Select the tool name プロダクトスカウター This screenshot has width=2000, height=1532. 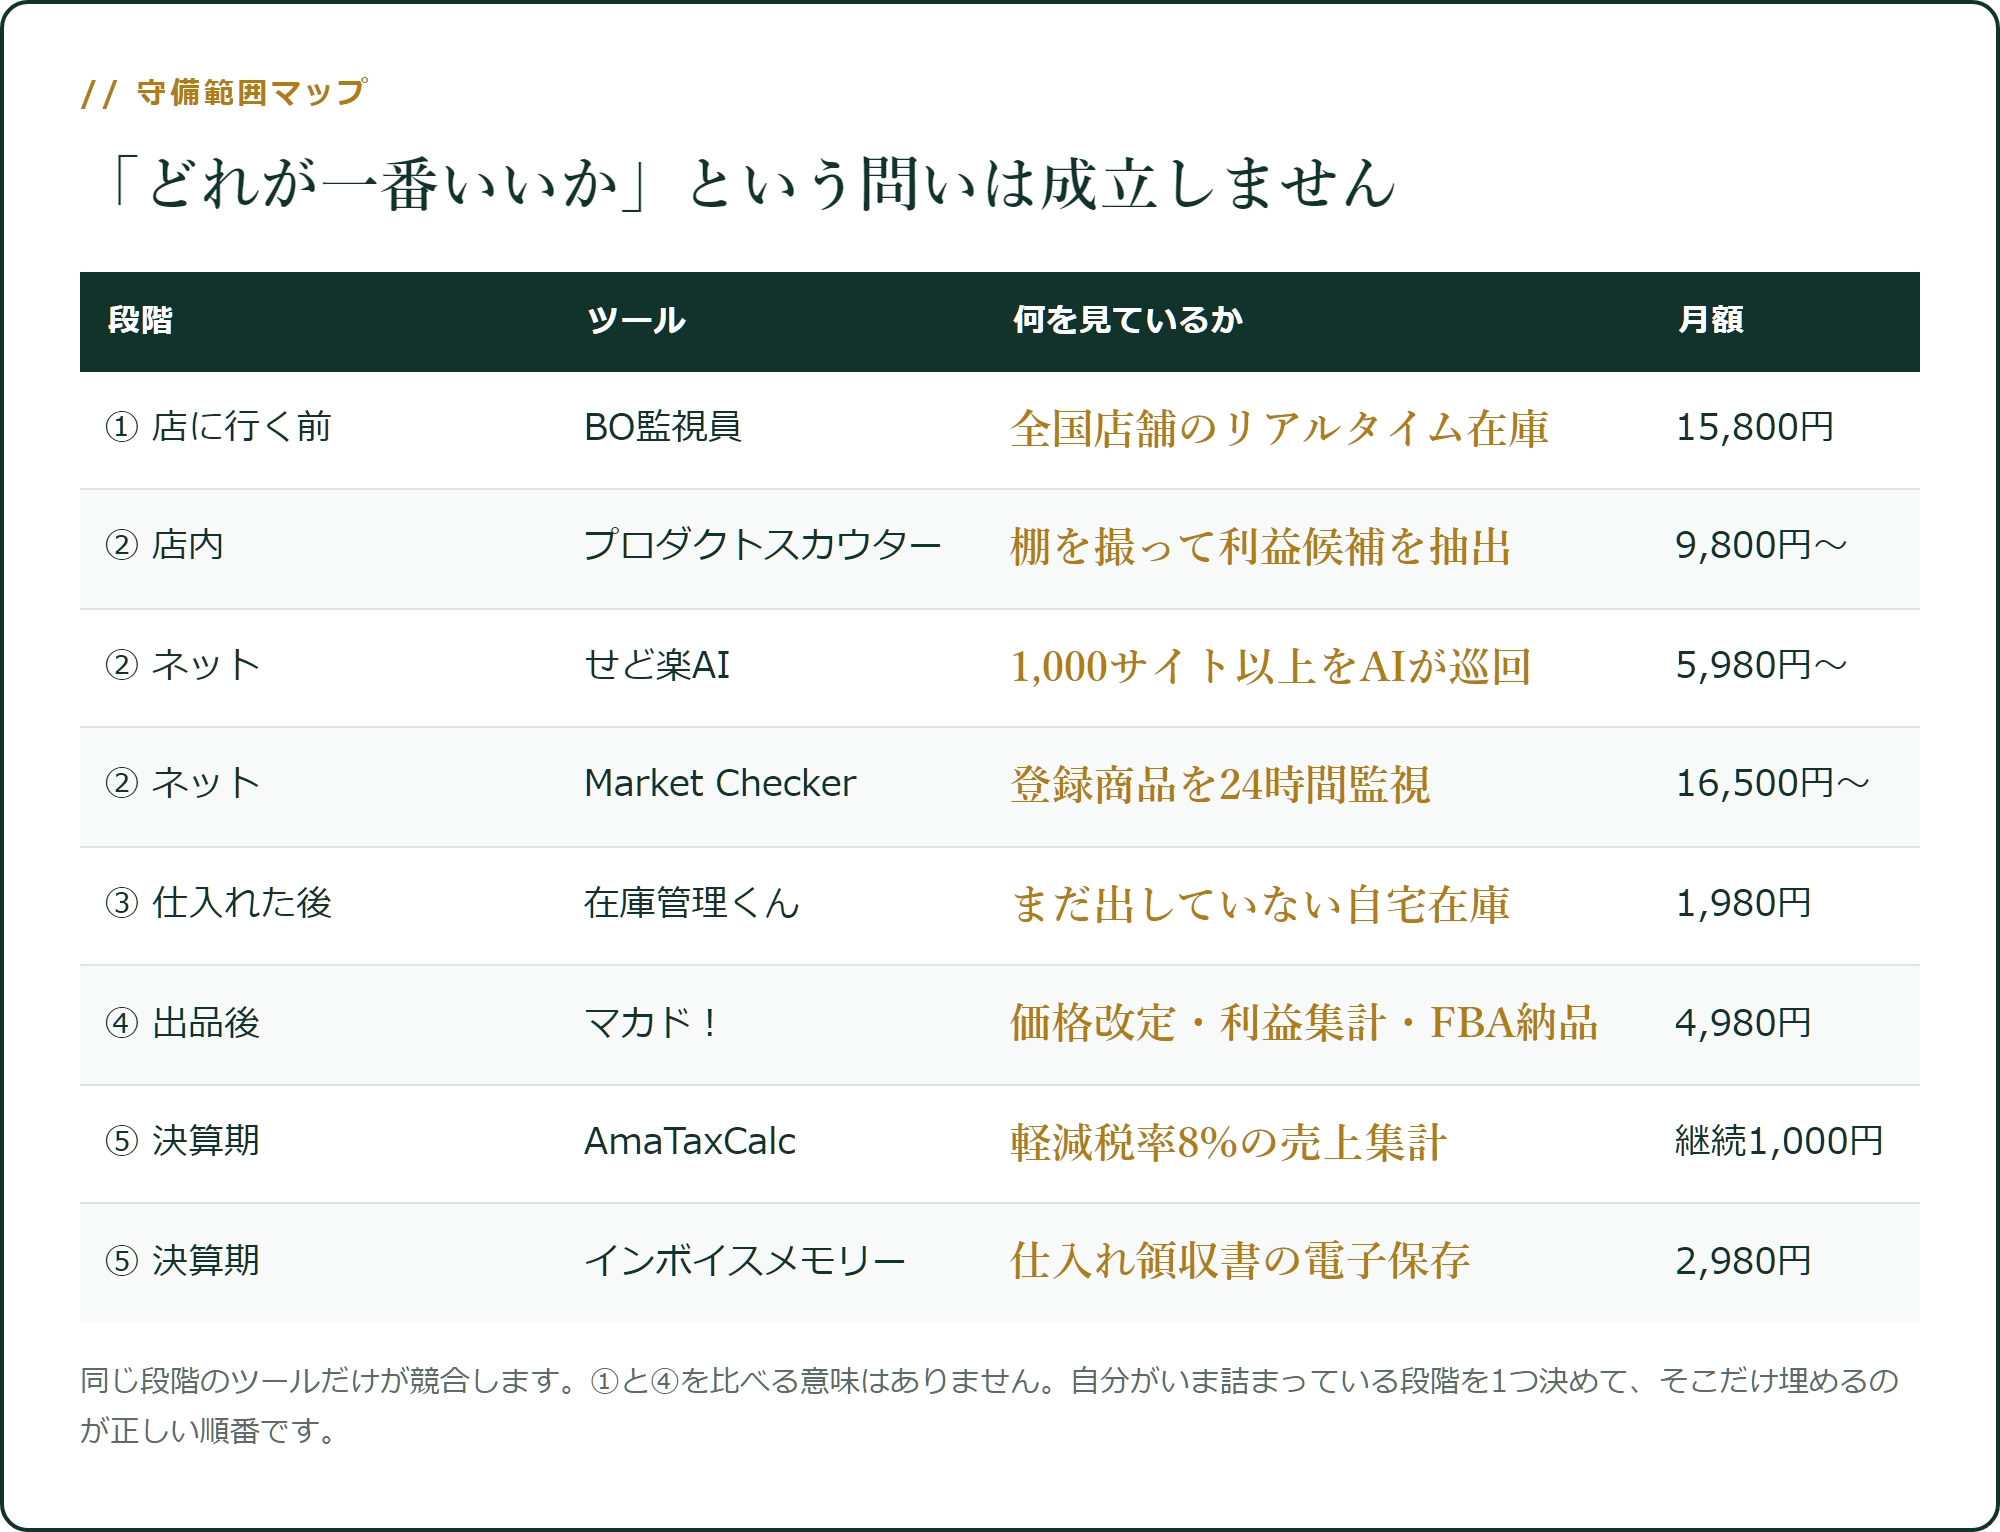(763, 545)
